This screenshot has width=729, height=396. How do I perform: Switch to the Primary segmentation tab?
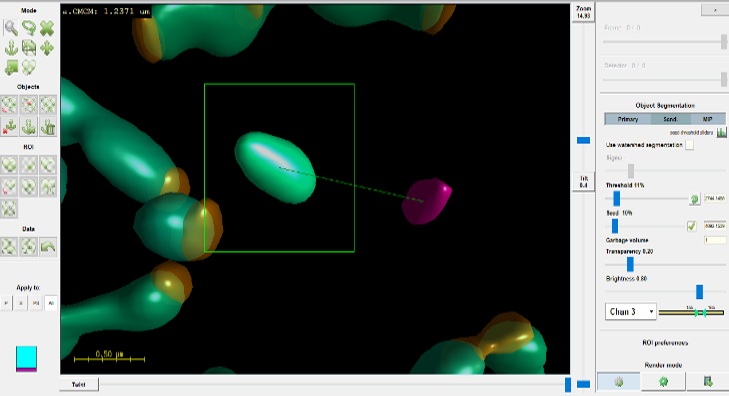tap(628, 119)
